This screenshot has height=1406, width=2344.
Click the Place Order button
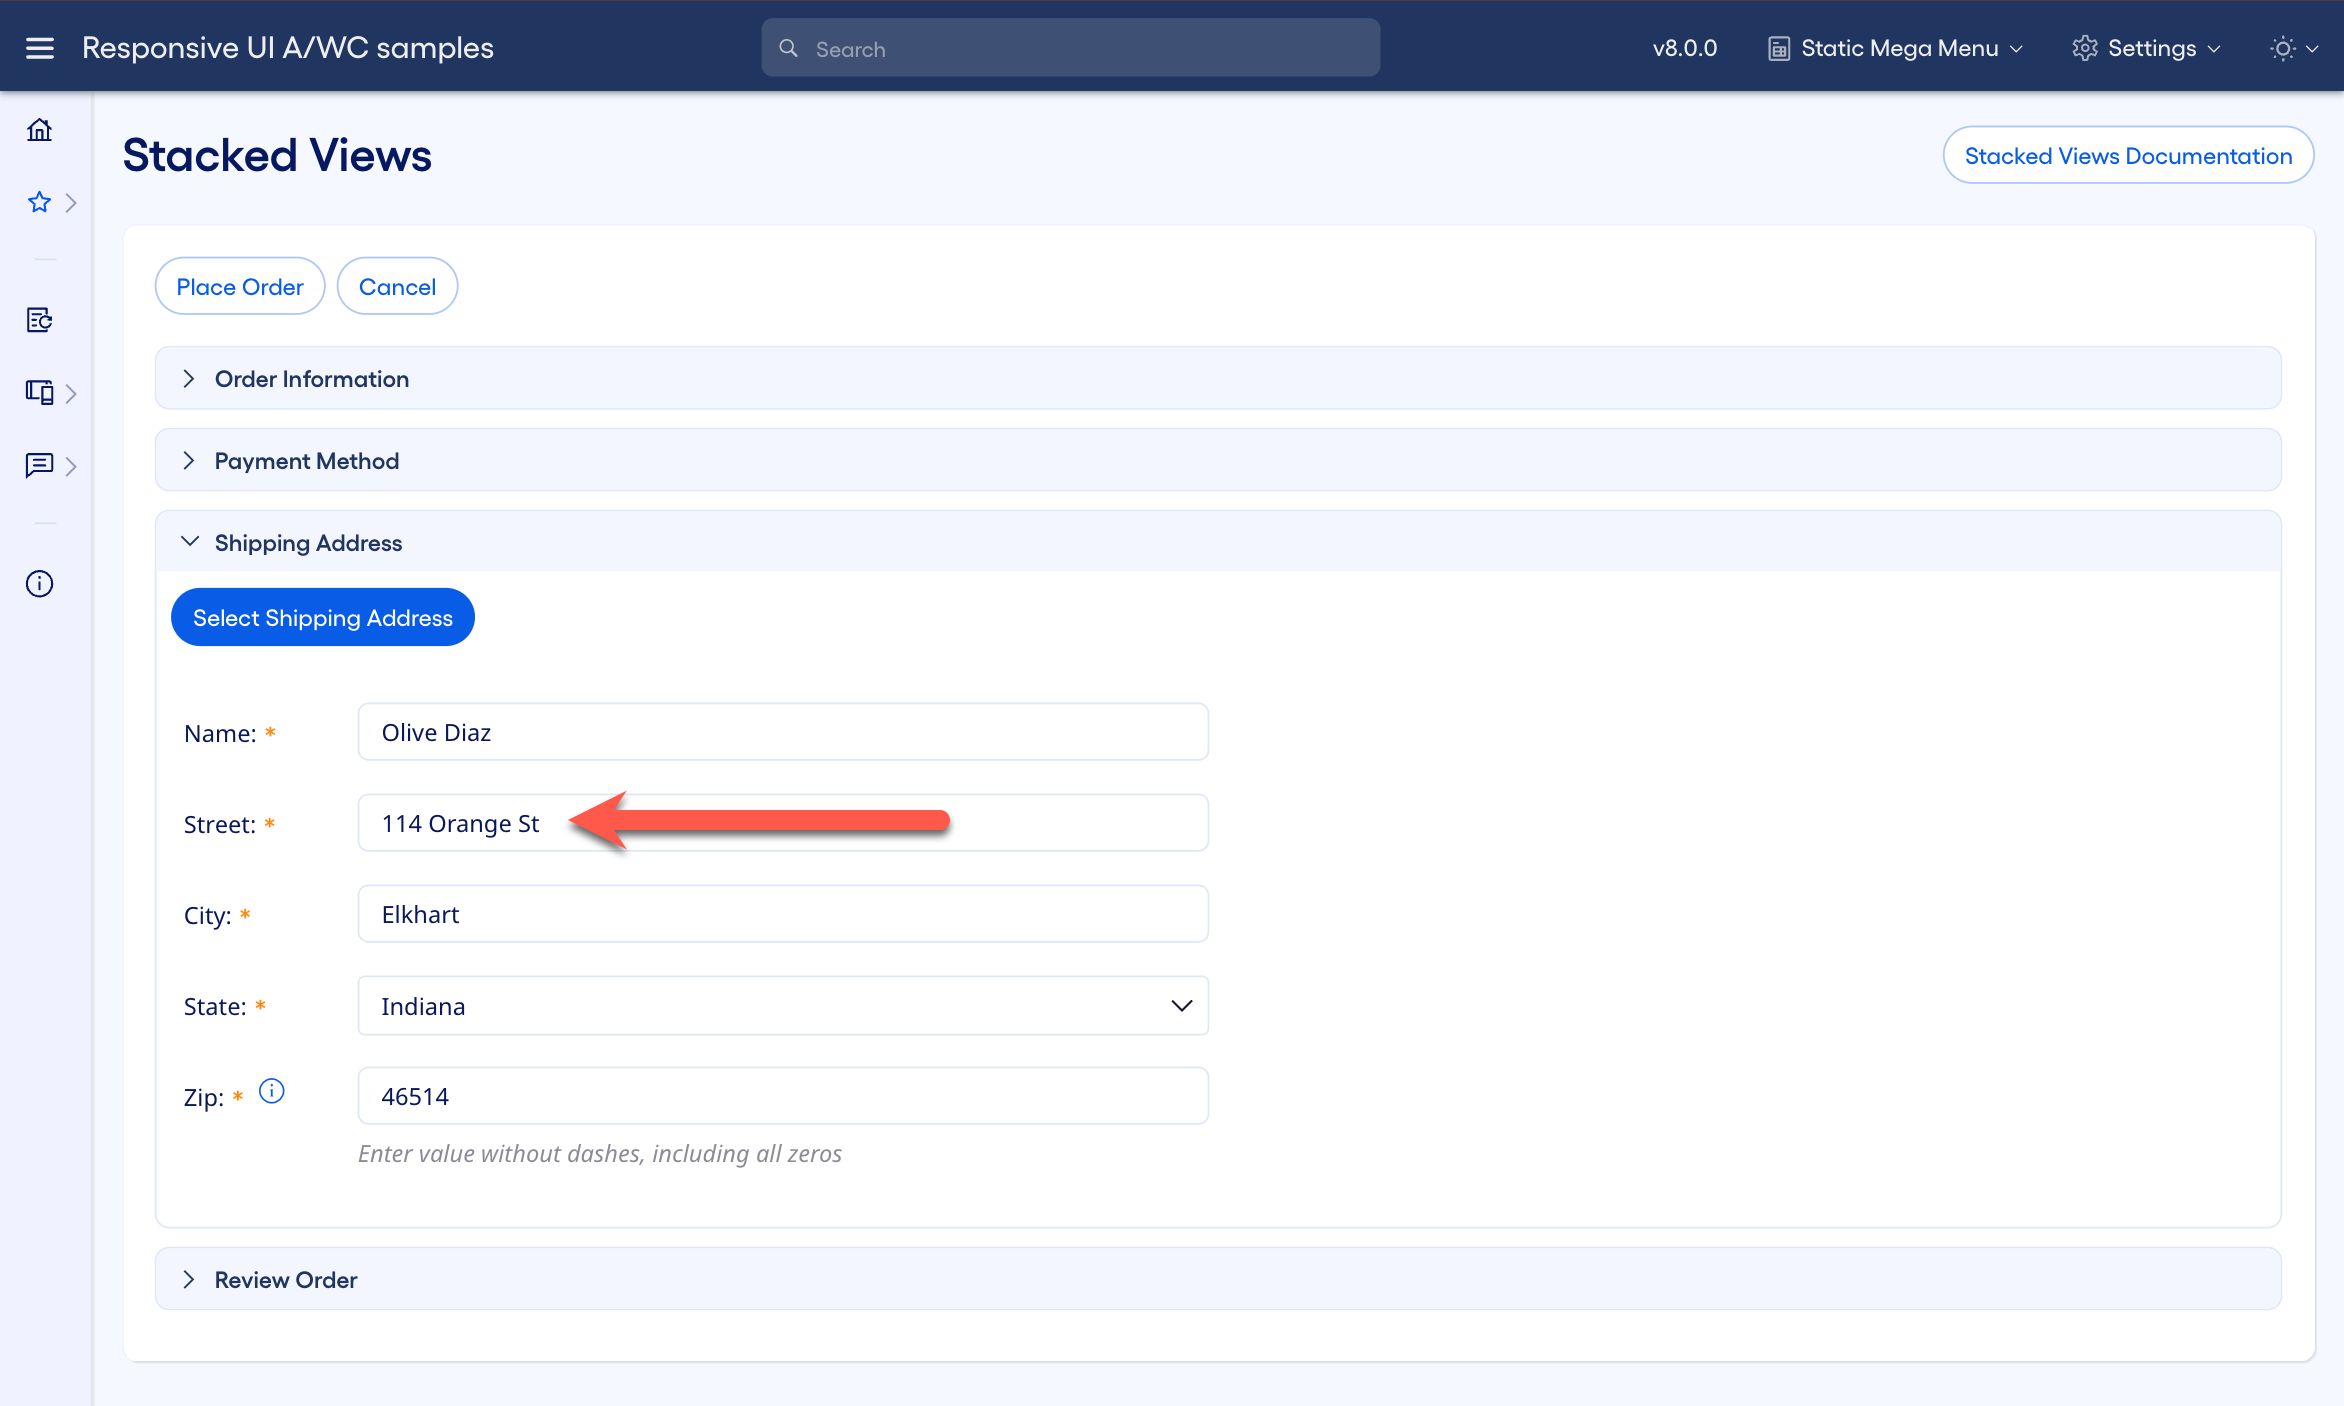240,286
